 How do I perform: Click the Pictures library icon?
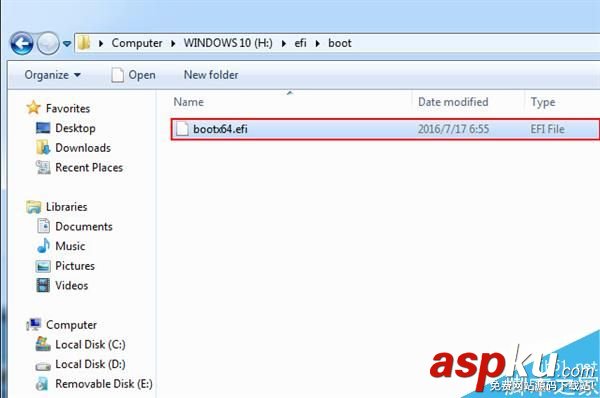click(x=43, y=266)
